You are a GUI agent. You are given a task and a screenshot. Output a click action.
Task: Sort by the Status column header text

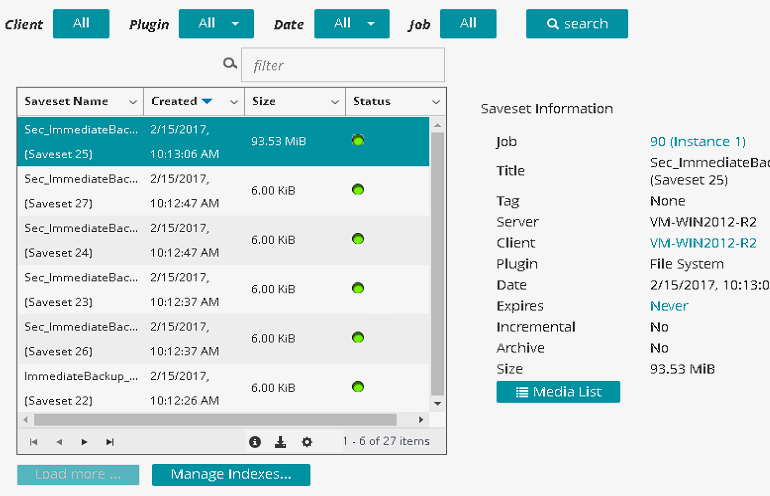[x=372, y=101]
